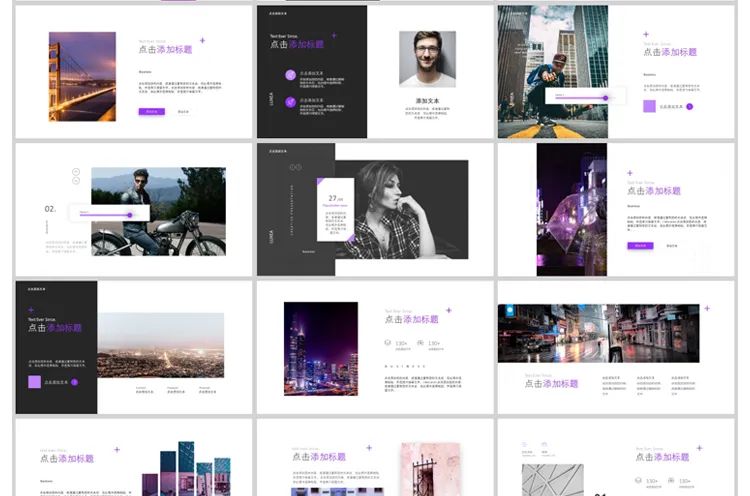The height and width of the screenshot is (496, 750).
Task: Click the small purple circle button next to the city slide swatch
Action: pos(689,107)
